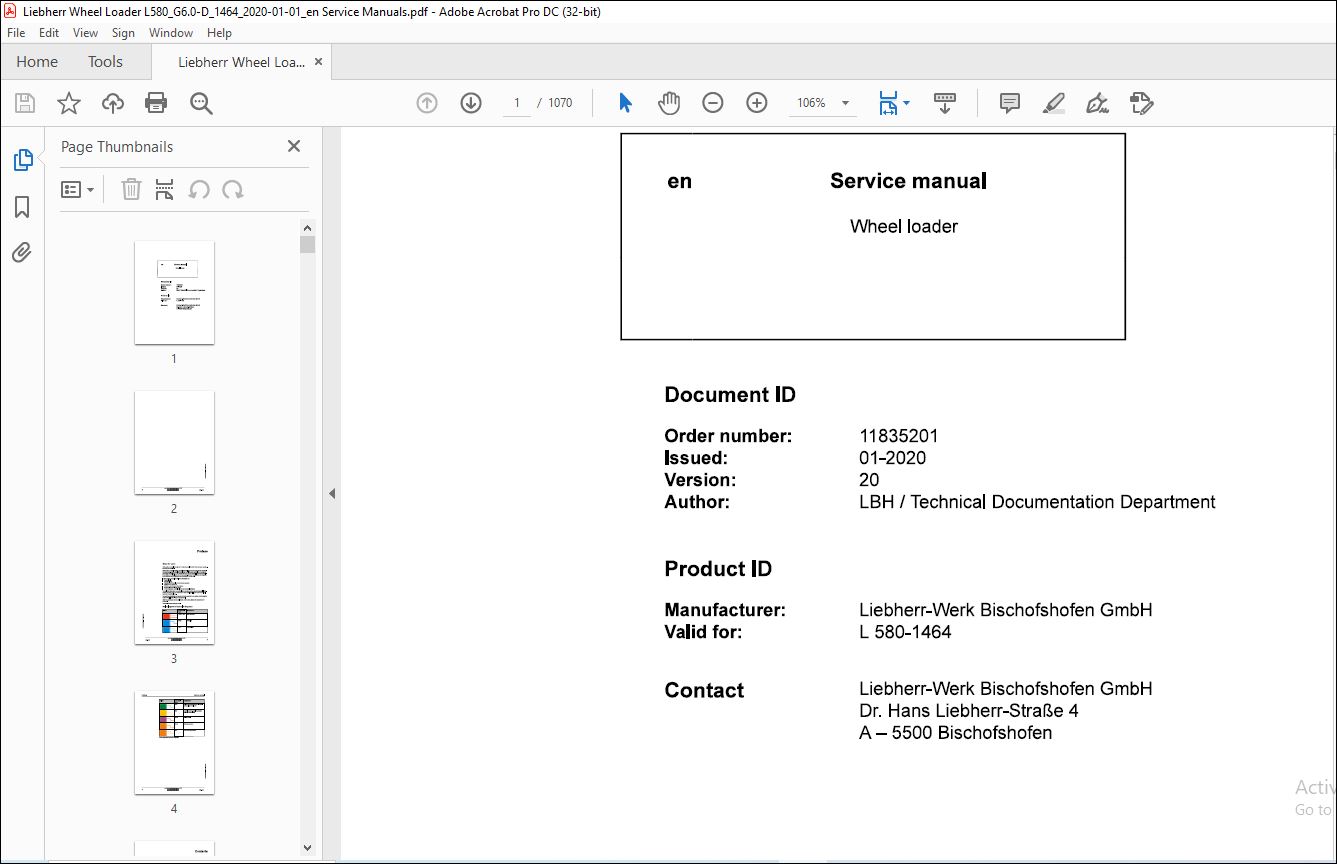Screen dimensions: 1337x864
Task: Click the Save file icon
Action: tap(25, 103)
